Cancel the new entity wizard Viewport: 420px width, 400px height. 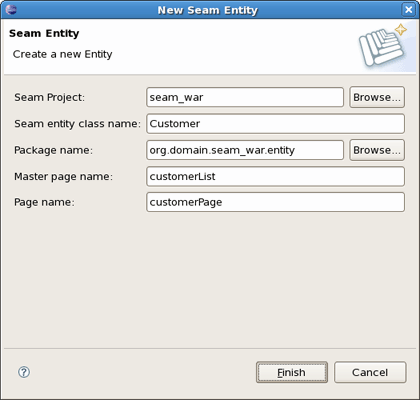click(x=370, y=372)
